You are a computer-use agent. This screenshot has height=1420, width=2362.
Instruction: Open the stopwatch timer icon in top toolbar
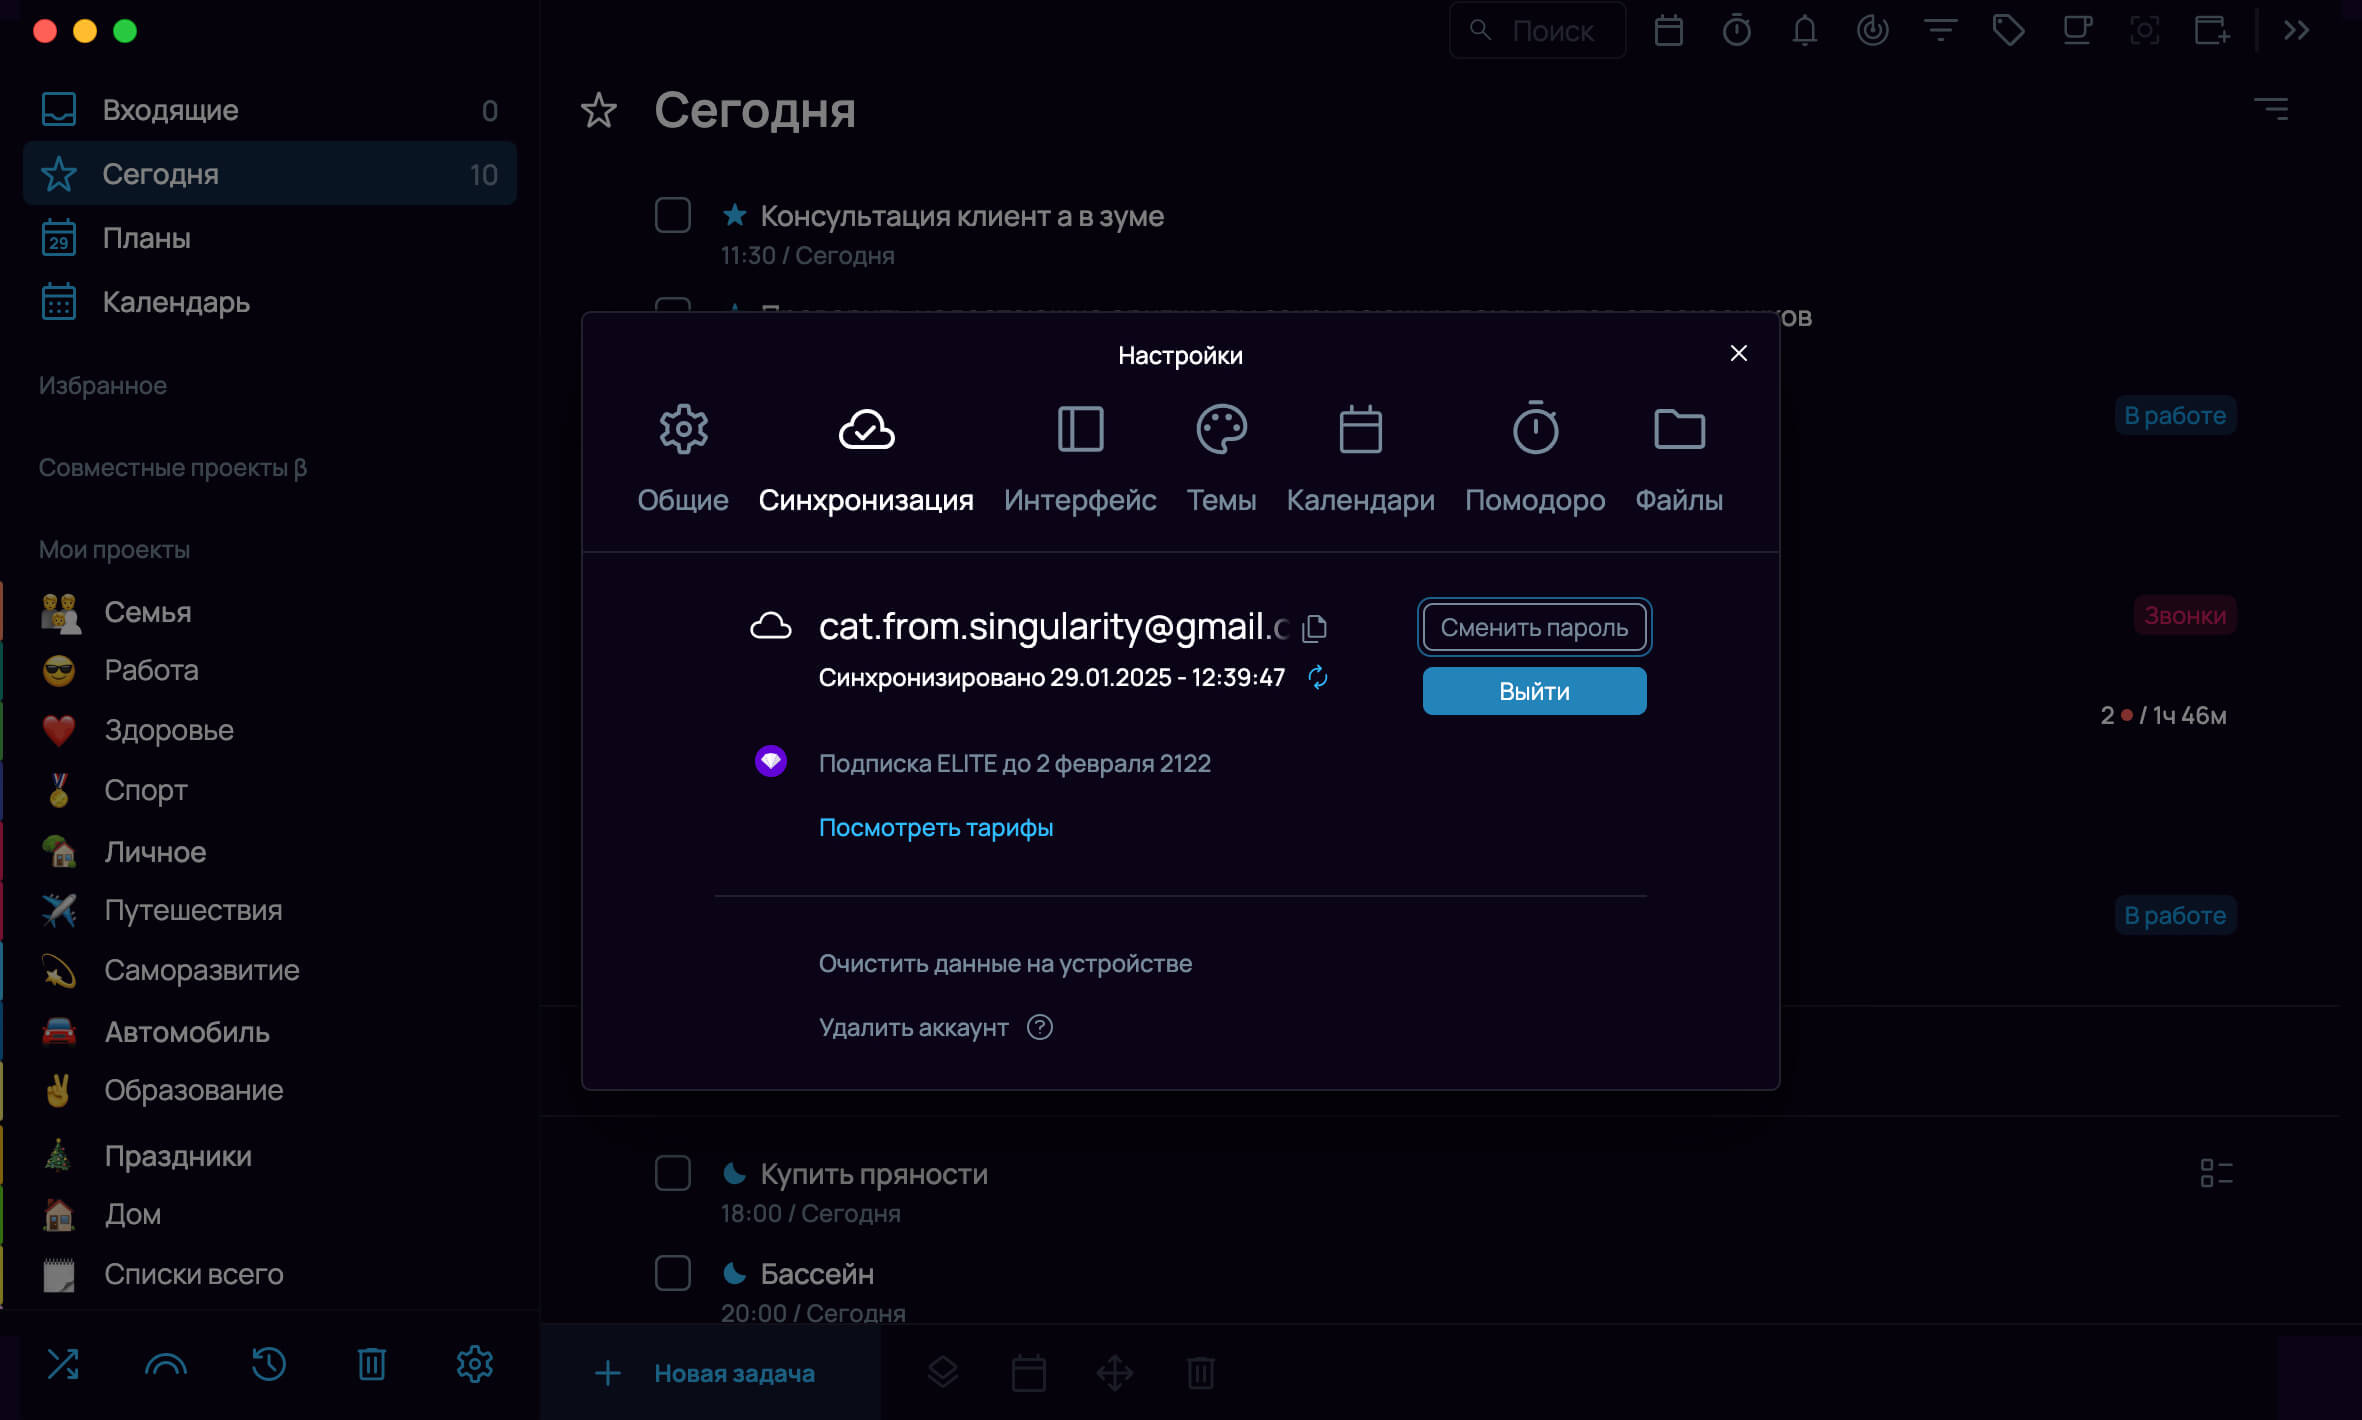click(x=1736, y=31)
